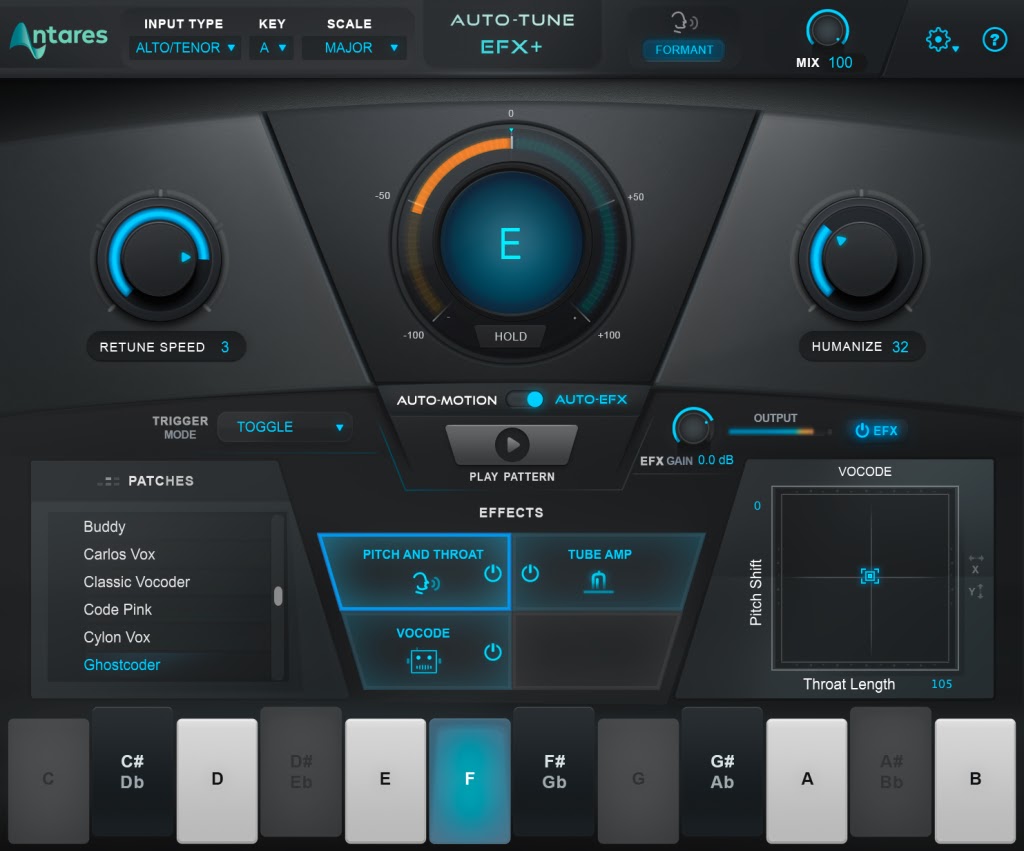Toggle the Pitch and Throat power button

click(492, 573)
